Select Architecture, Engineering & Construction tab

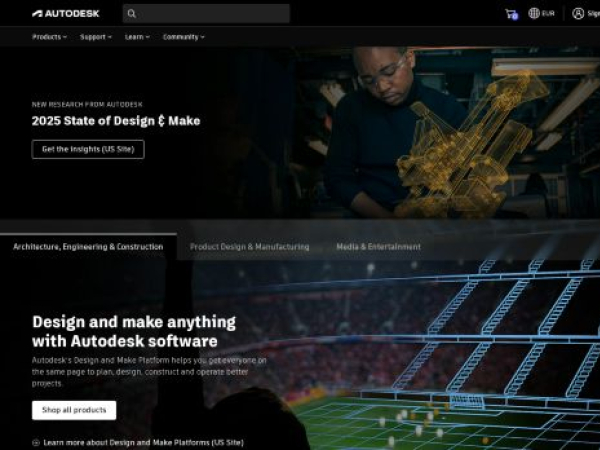[88, 247]
